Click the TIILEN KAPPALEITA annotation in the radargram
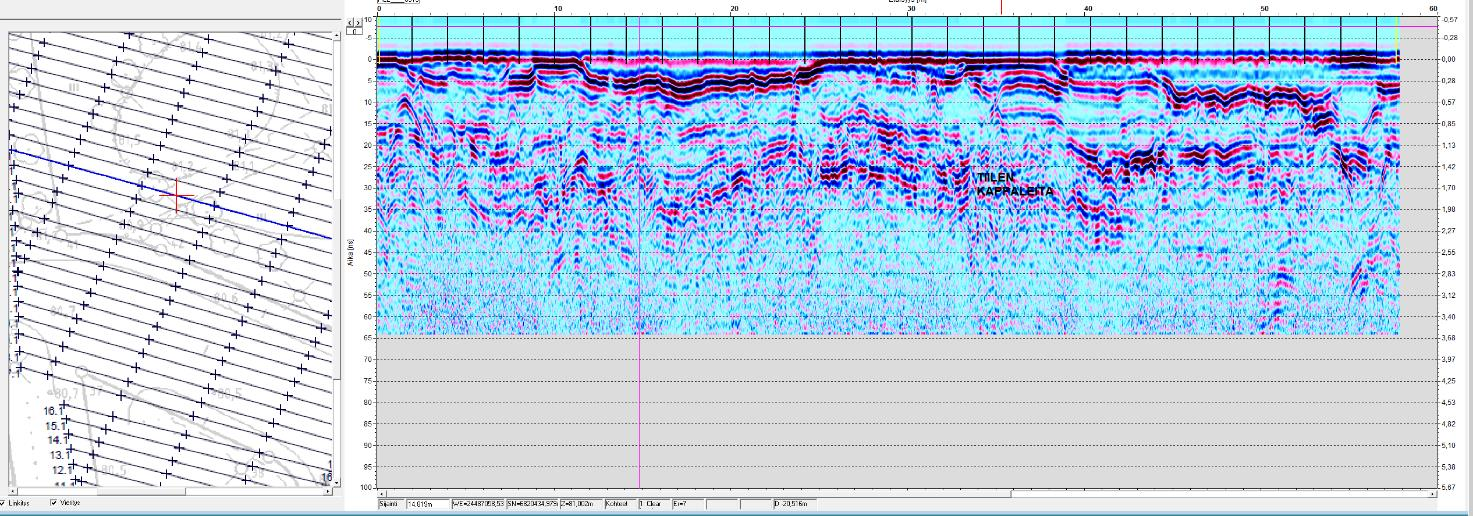The width and height of the screenshot is (1473, 516). 1015,184
